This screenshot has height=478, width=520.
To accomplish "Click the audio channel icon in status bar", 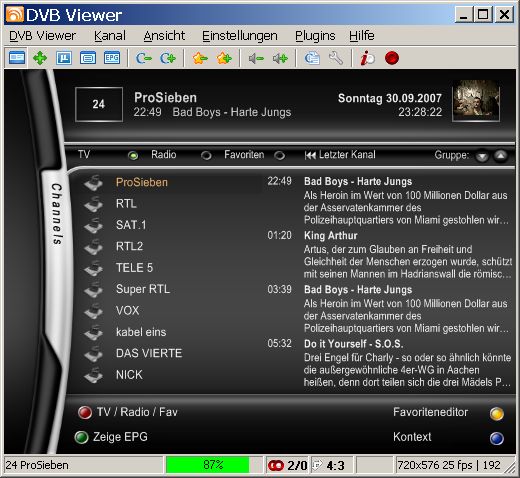I will pos(276,465).
